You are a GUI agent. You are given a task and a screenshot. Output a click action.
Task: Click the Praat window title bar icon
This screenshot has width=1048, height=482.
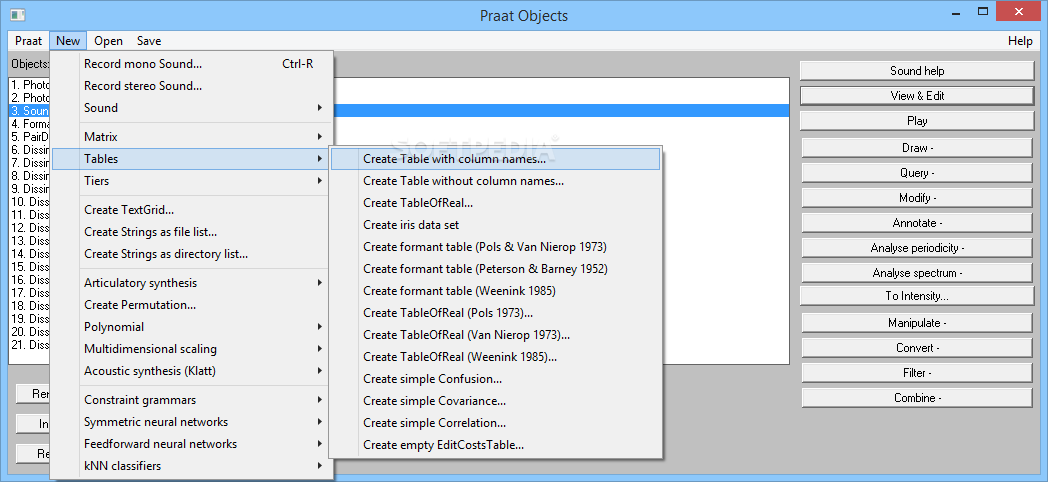[17, 14]
